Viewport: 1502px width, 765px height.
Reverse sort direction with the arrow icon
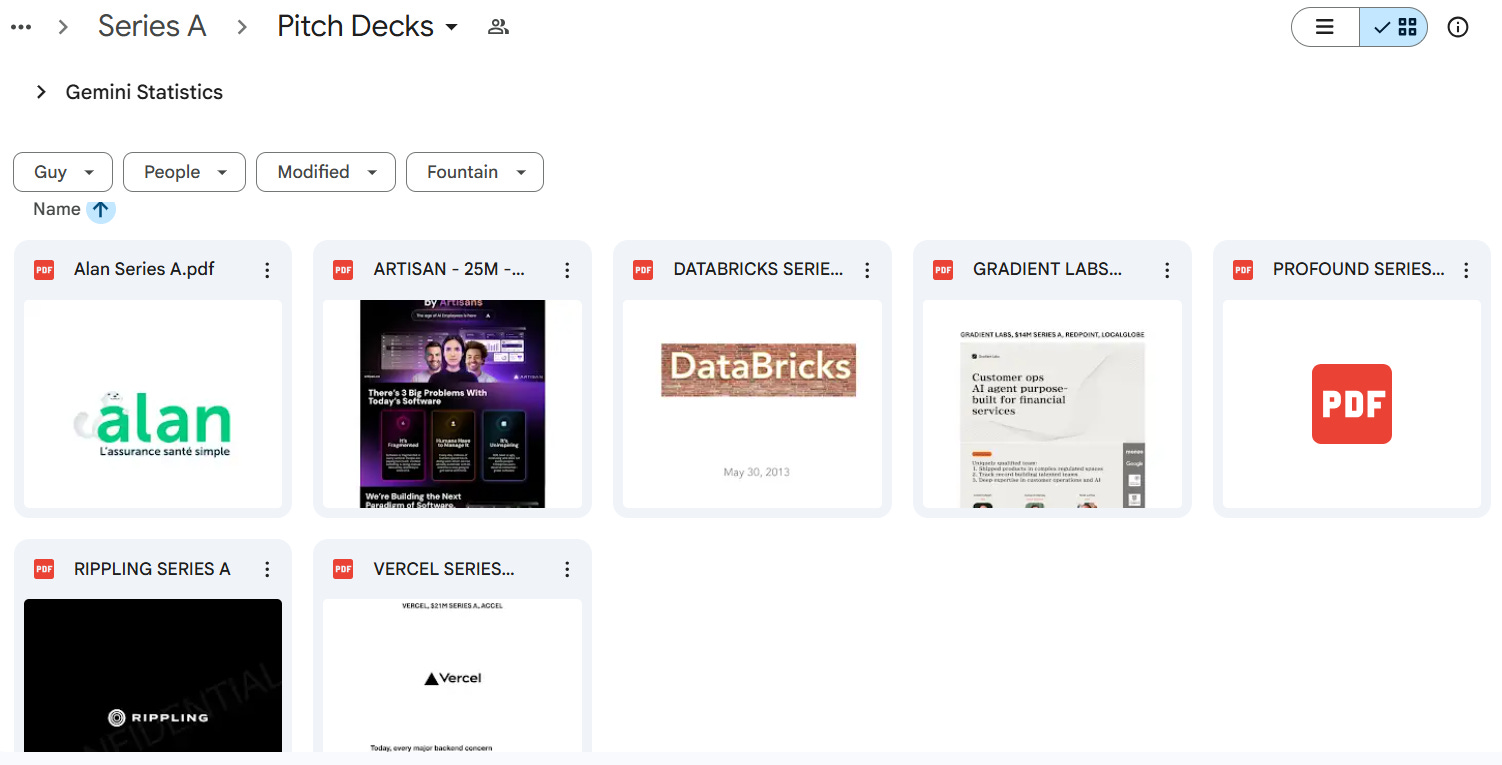(x=101, y=210)
